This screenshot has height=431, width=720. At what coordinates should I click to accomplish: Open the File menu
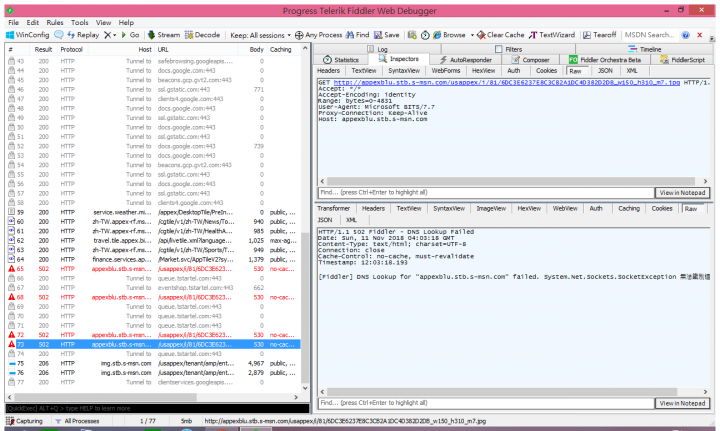[x=14, y=22]
